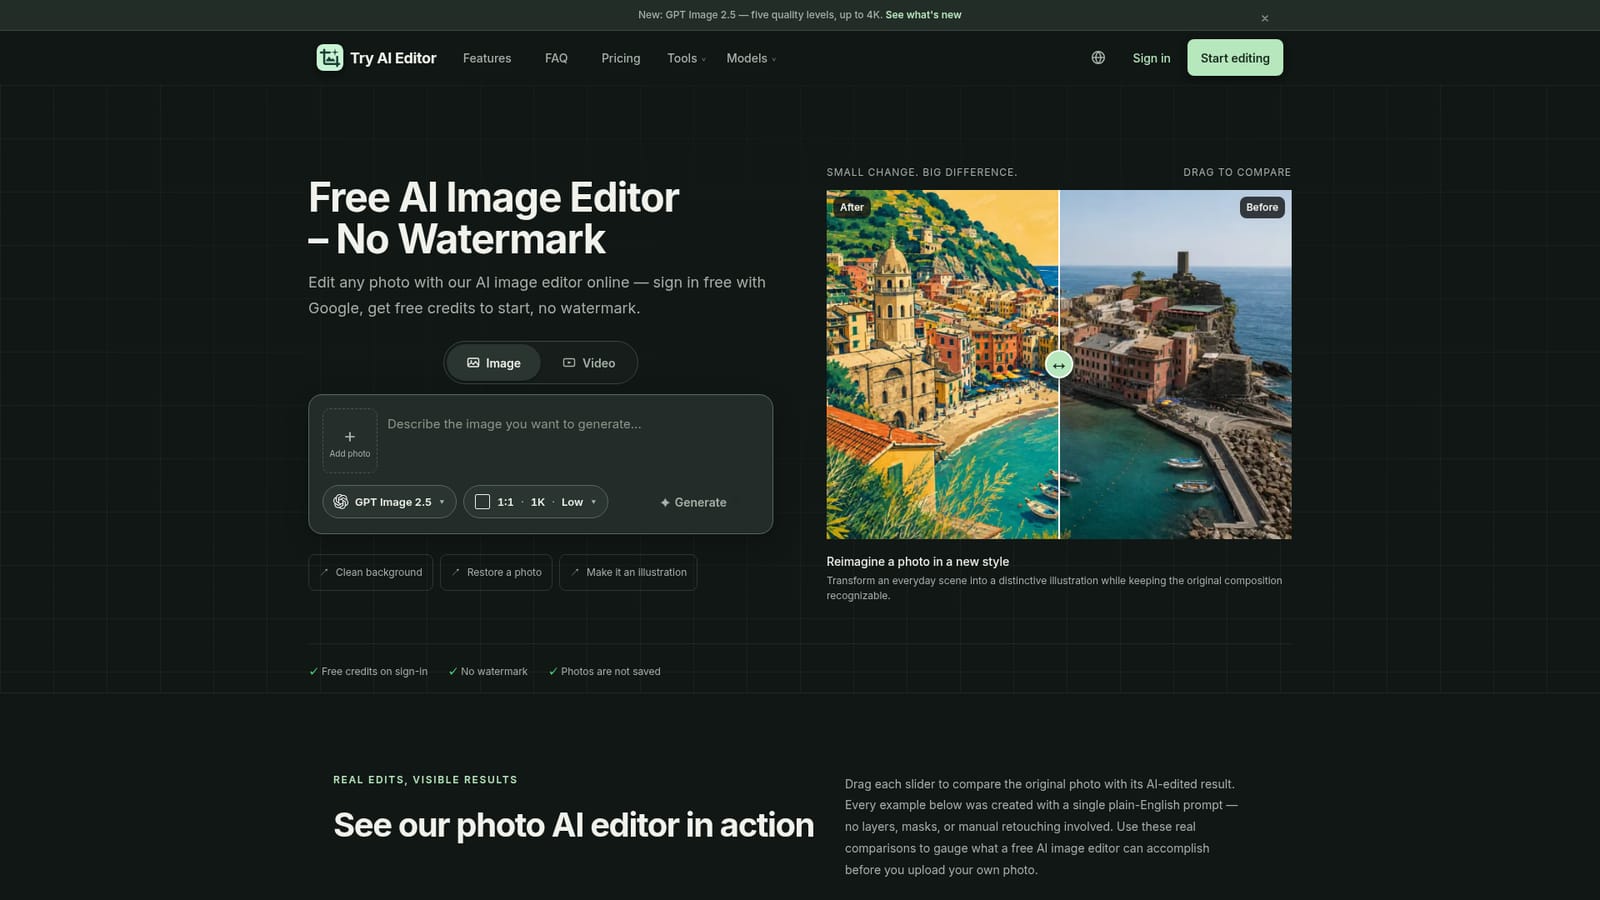The width and height of the screenshot is (1600, 900).
Task: Click the sparkle icon beside Generate
Action: click(665, 503)
